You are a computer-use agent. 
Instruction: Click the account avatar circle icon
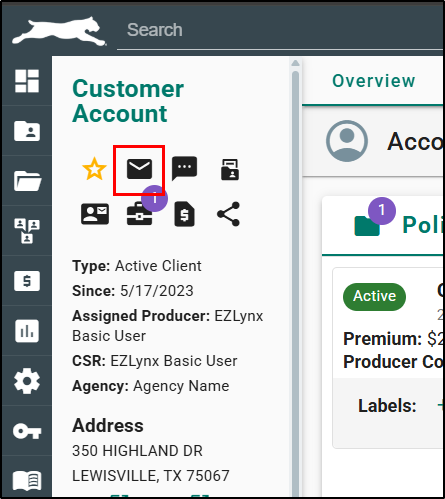point(347,141)
